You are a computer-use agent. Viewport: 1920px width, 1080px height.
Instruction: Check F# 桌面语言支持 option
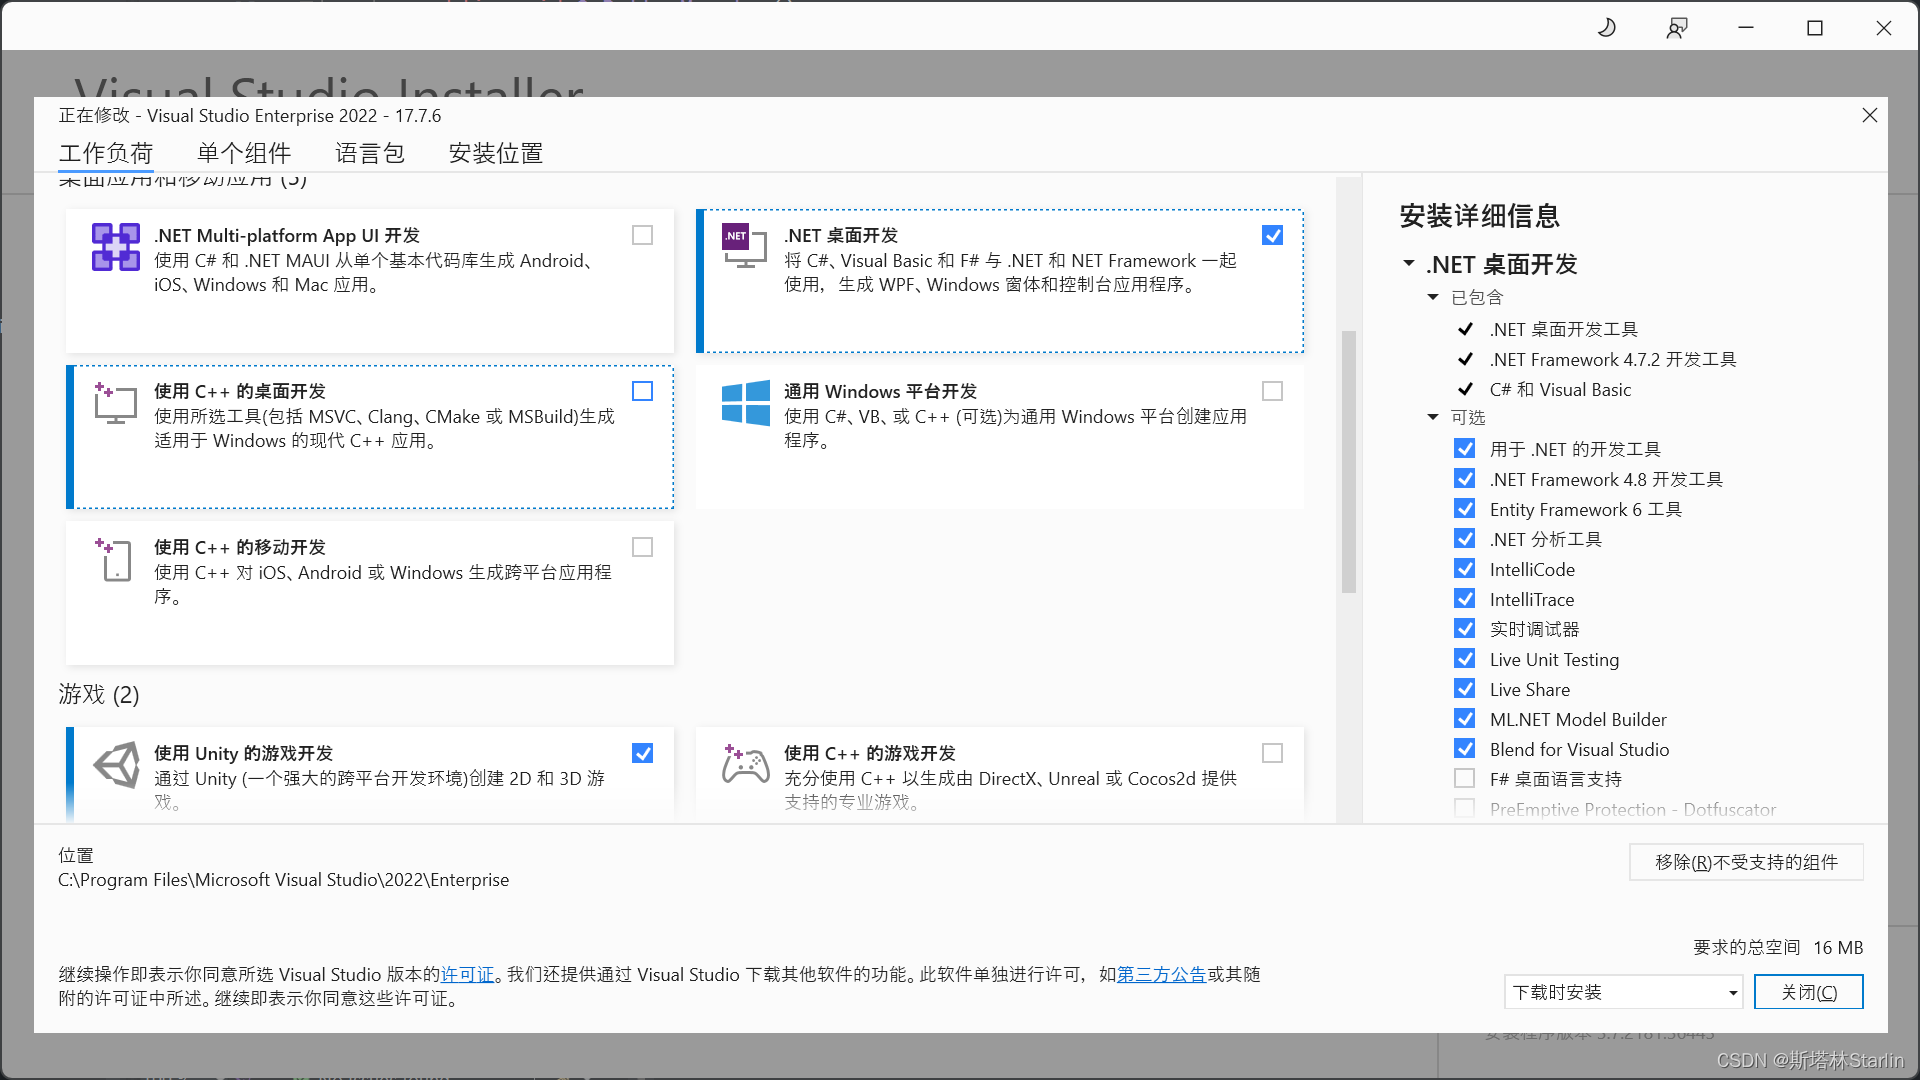coord(1465,779)
